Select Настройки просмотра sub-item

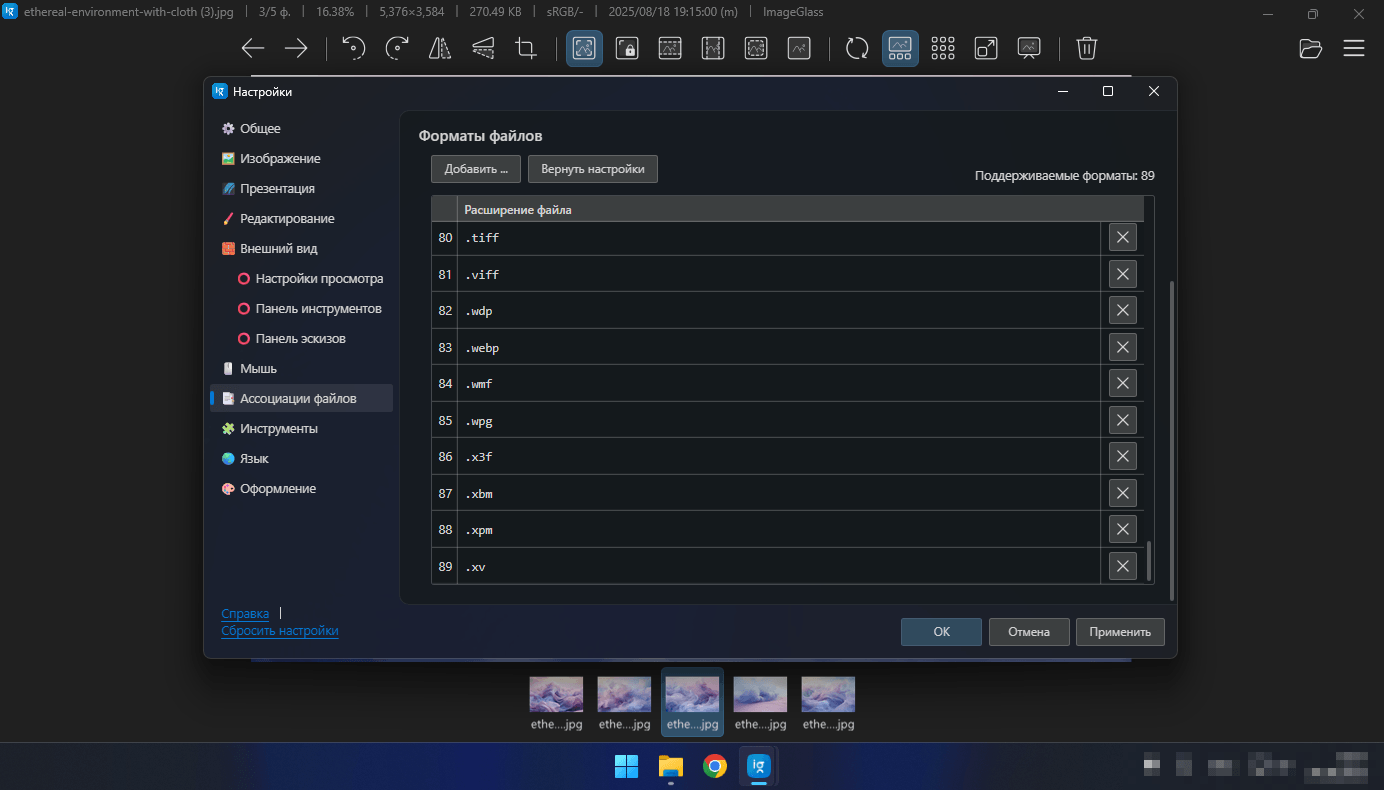click(310, 279)
